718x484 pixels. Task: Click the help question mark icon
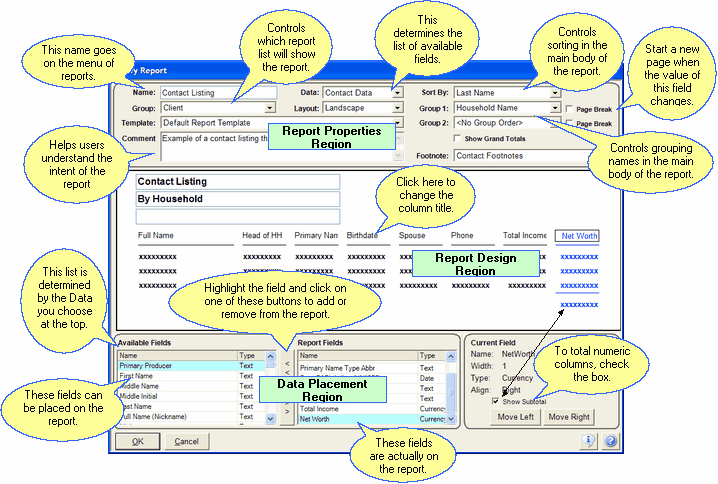point(608,440)
